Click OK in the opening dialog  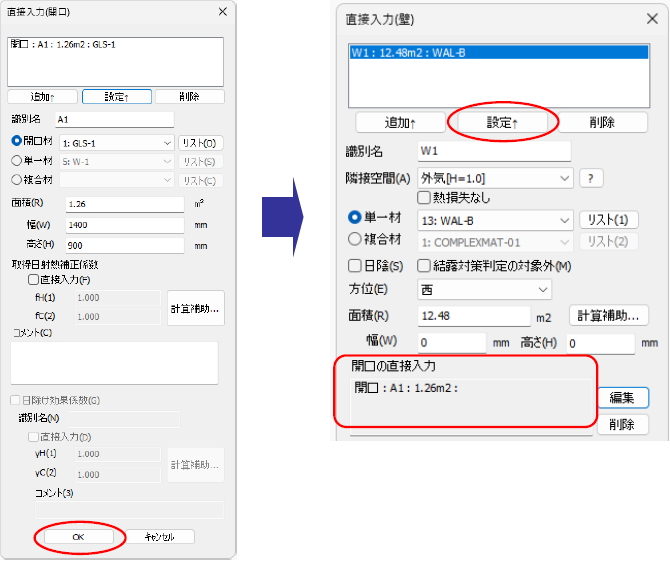79,537
